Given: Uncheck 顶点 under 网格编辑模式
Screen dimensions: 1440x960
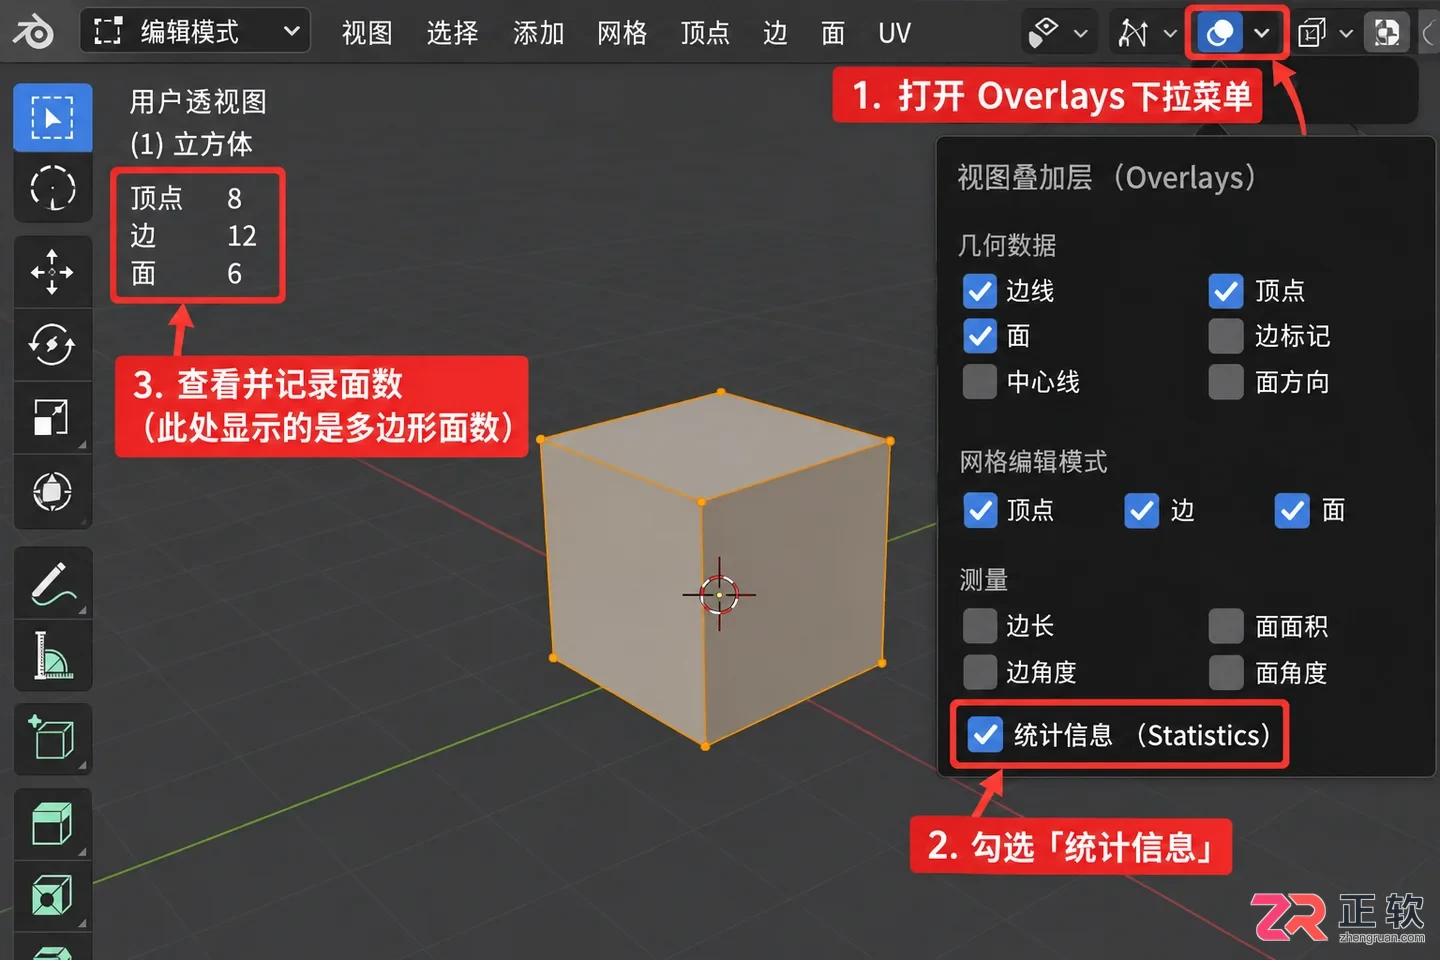Looking at the screenshot, I should (980, 510).
